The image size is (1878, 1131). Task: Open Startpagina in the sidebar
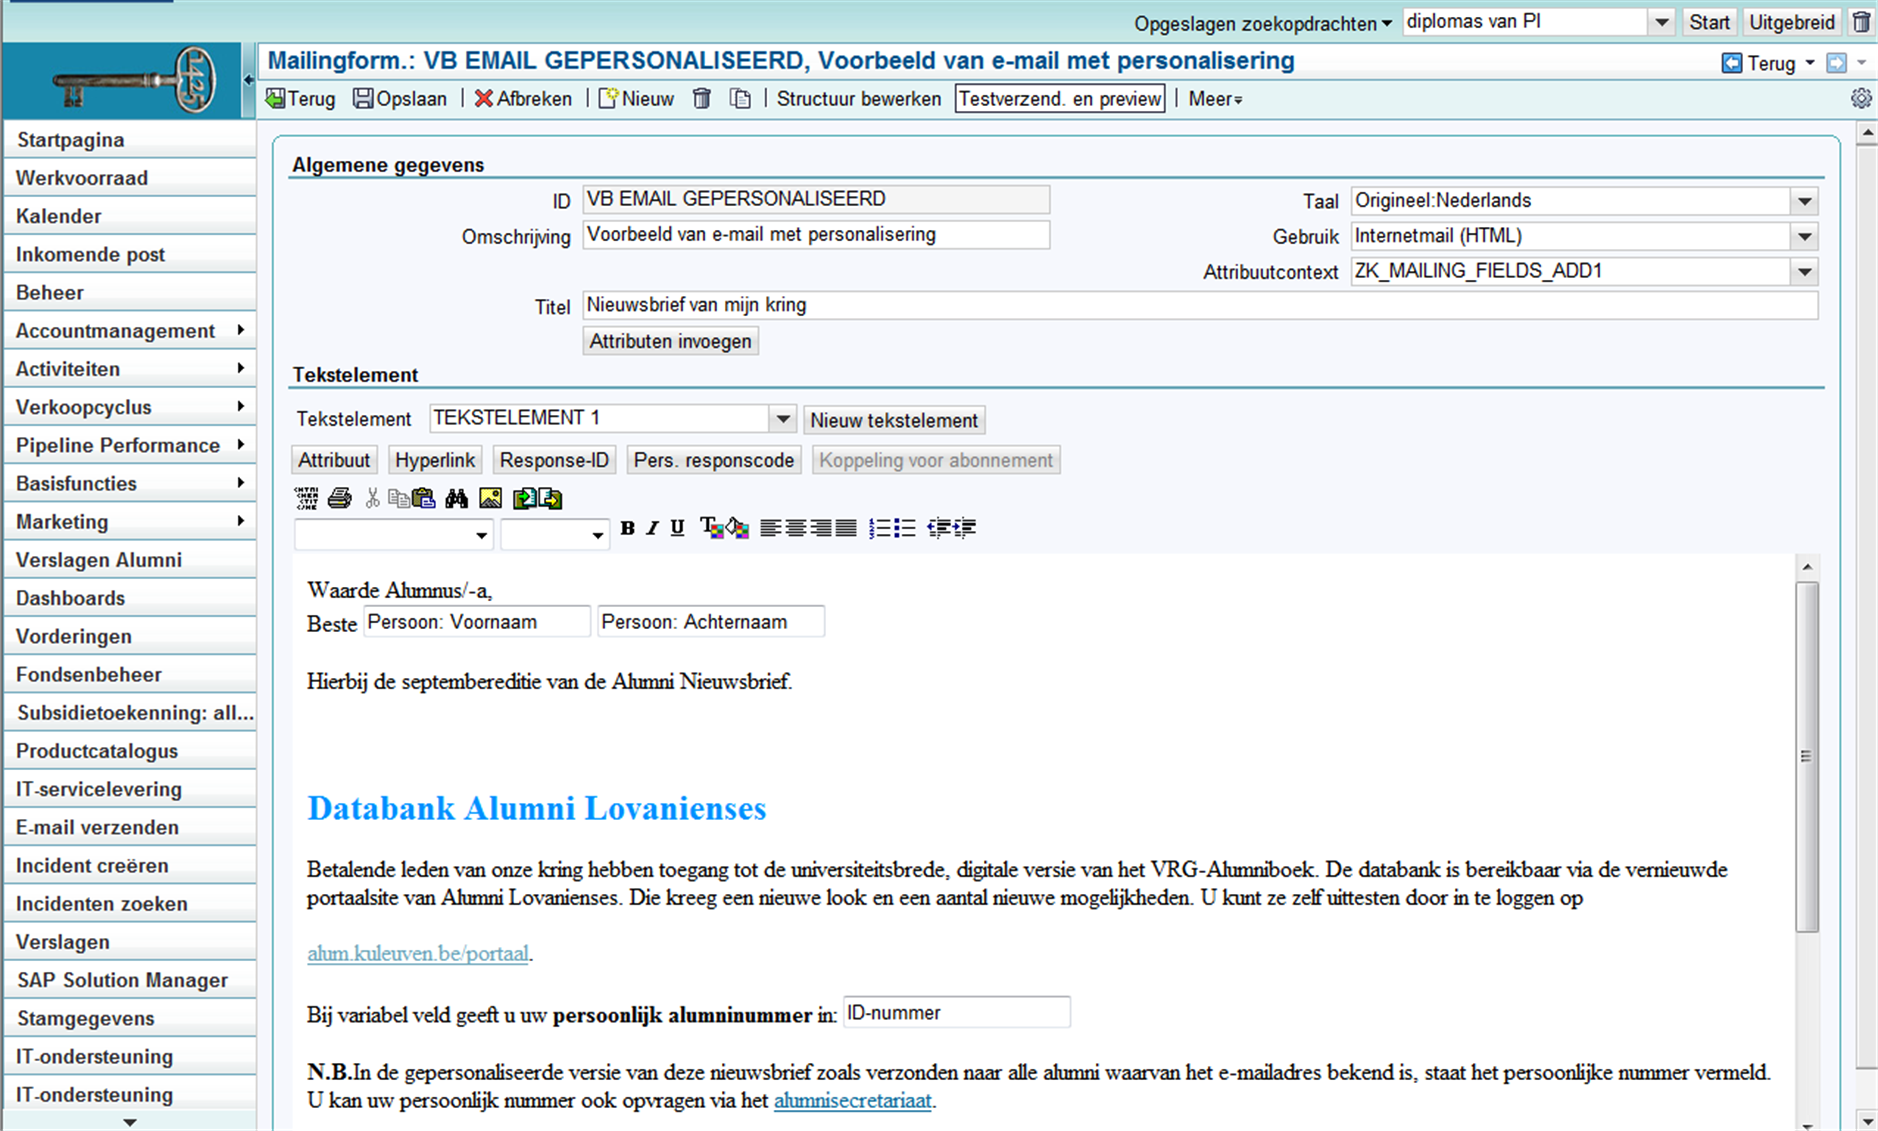(129, 139)
